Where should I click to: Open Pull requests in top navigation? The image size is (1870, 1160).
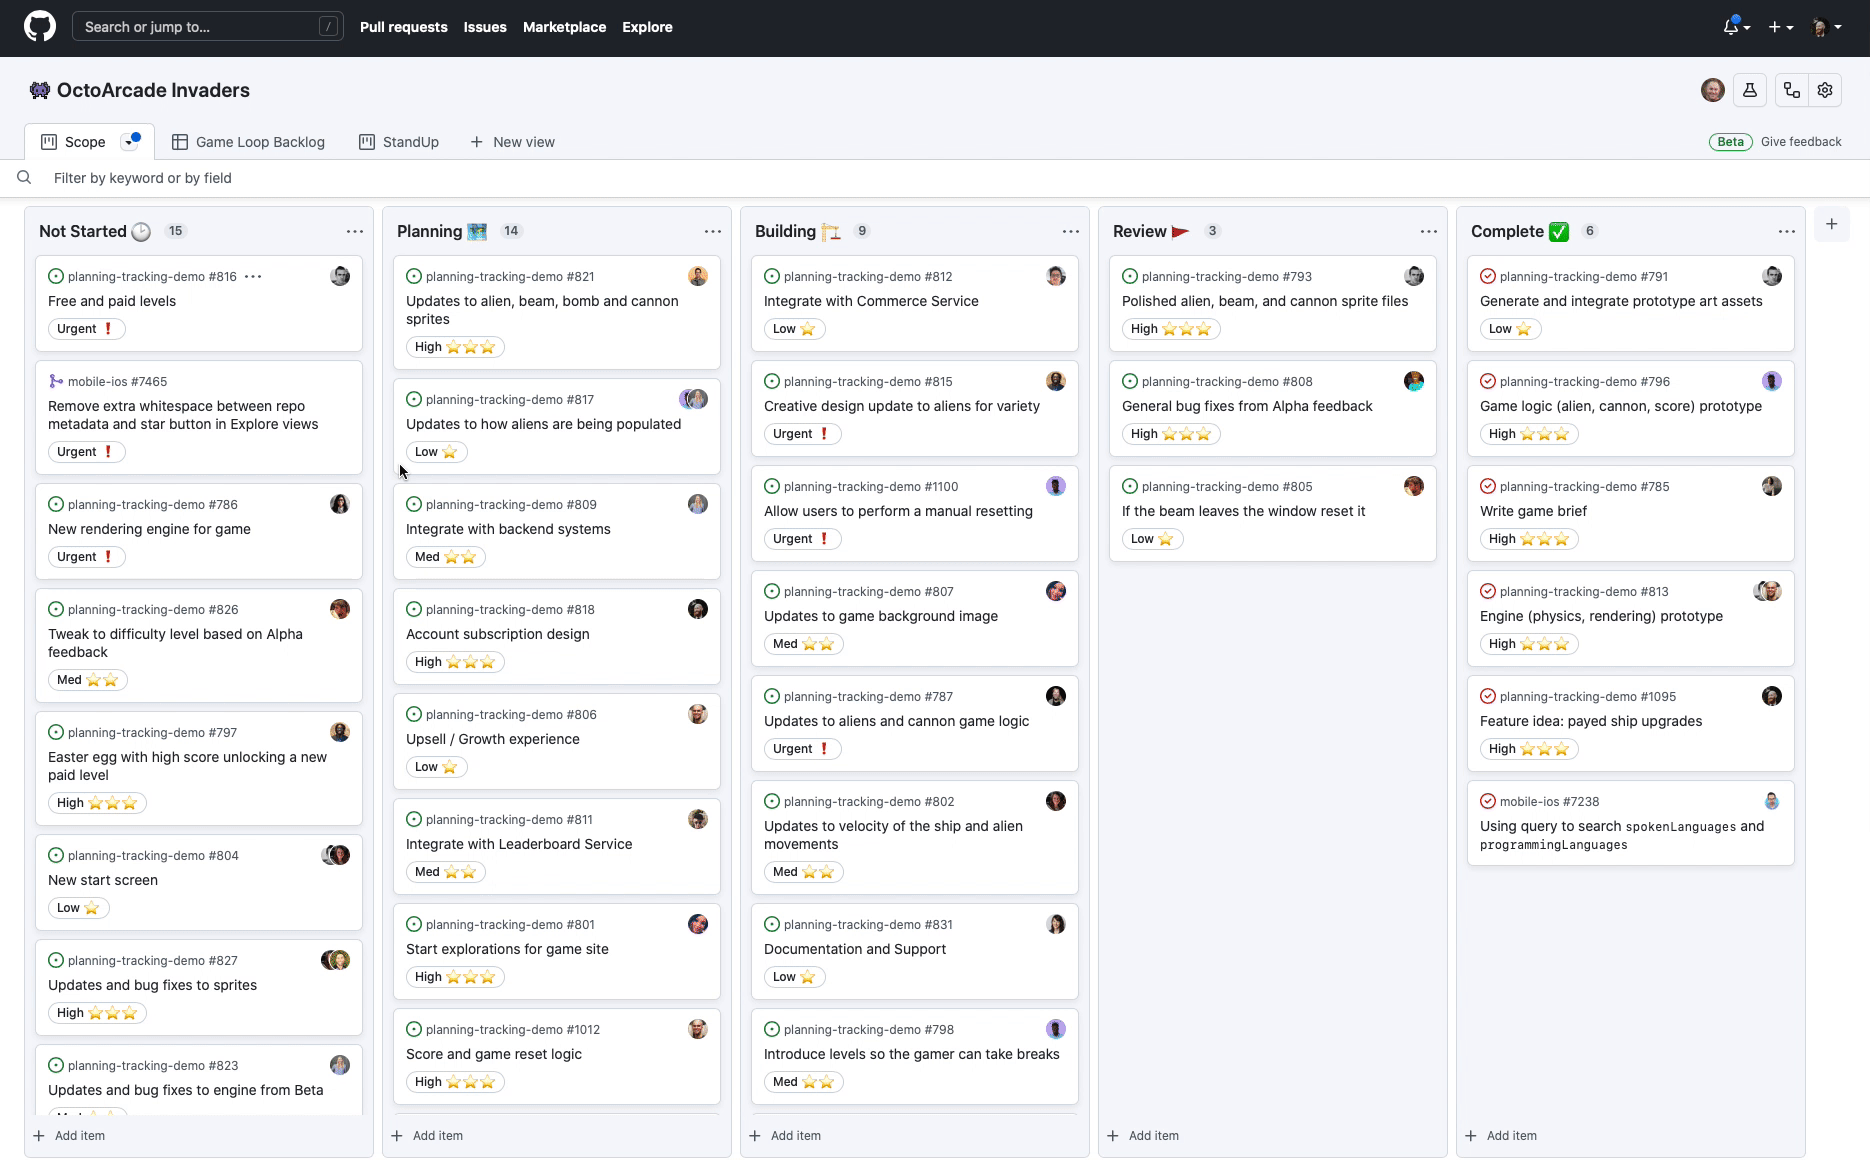coord(403,27)
